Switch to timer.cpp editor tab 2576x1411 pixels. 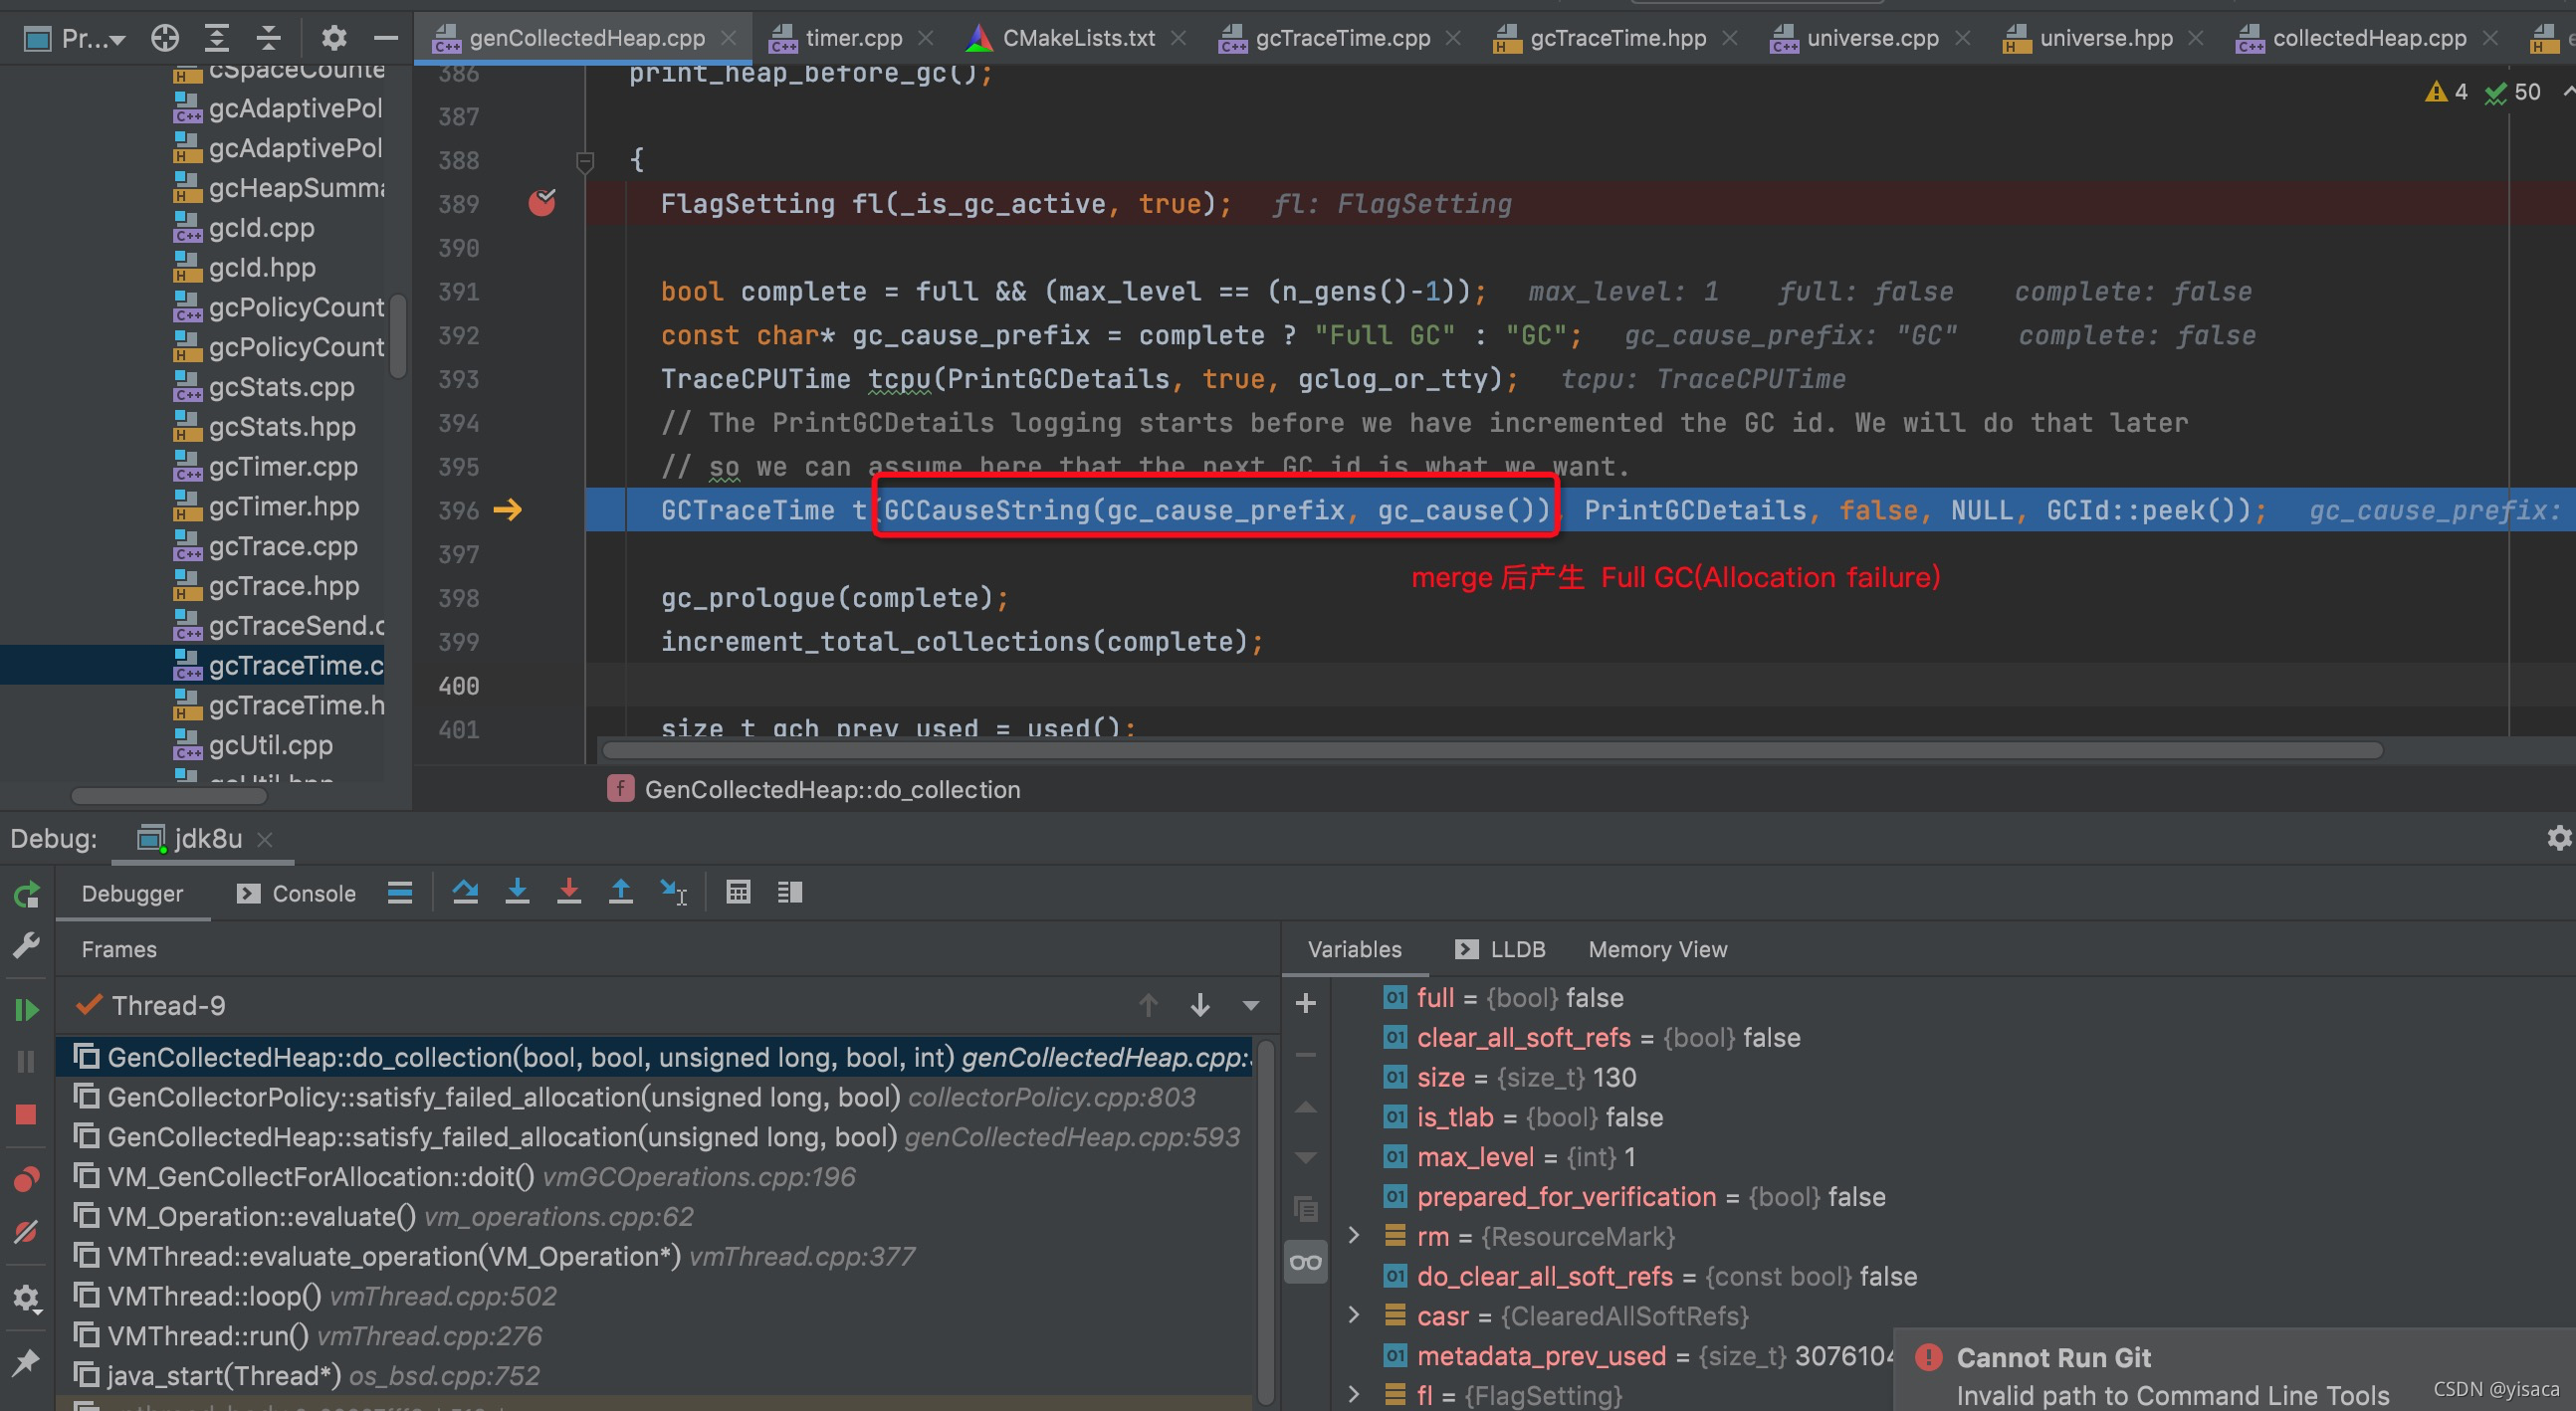(853, 38)
